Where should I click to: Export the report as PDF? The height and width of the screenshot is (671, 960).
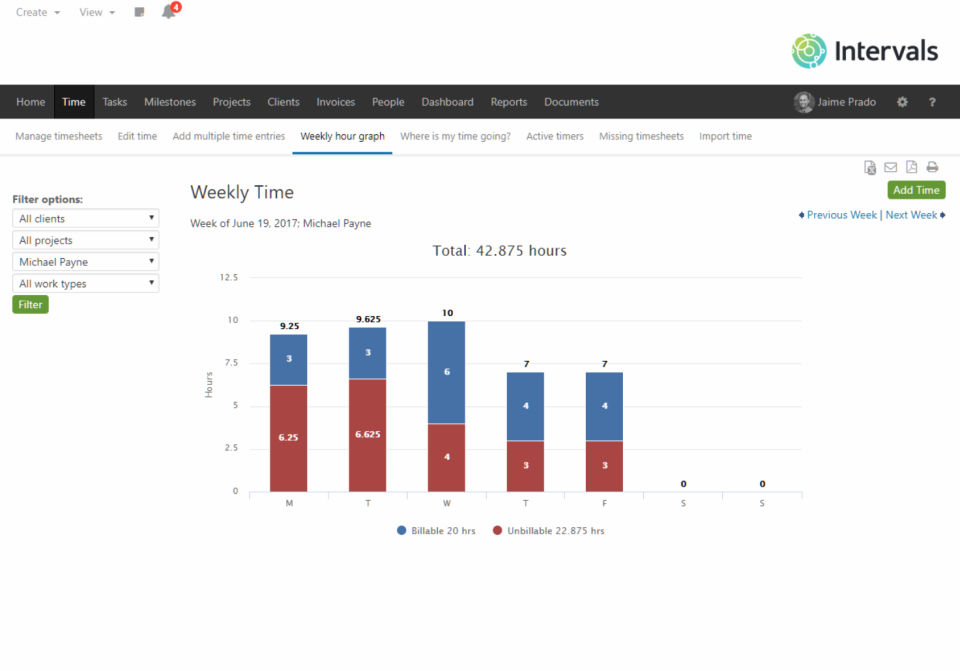point(911,168)
